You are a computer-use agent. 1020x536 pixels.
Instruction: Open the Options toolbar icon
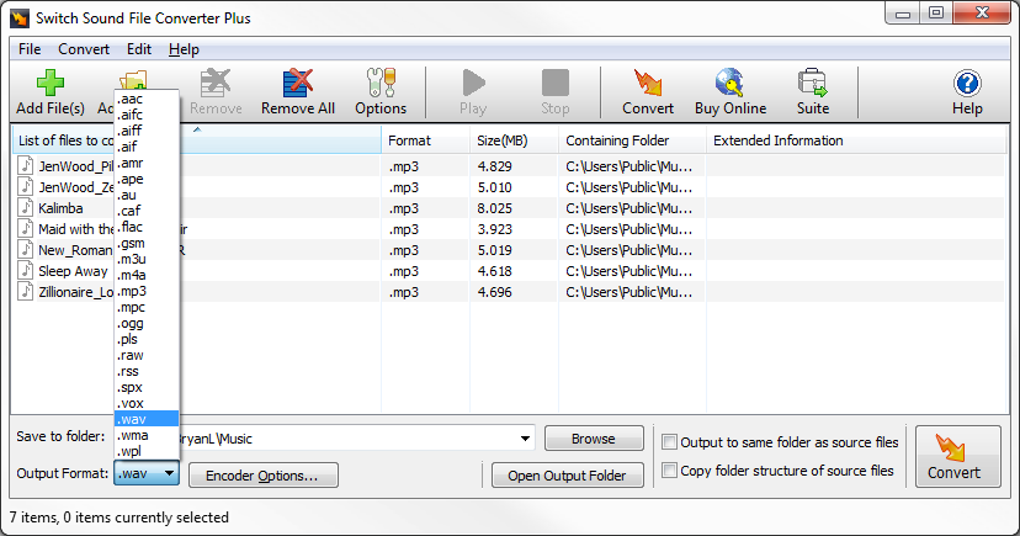pos(381,83)
